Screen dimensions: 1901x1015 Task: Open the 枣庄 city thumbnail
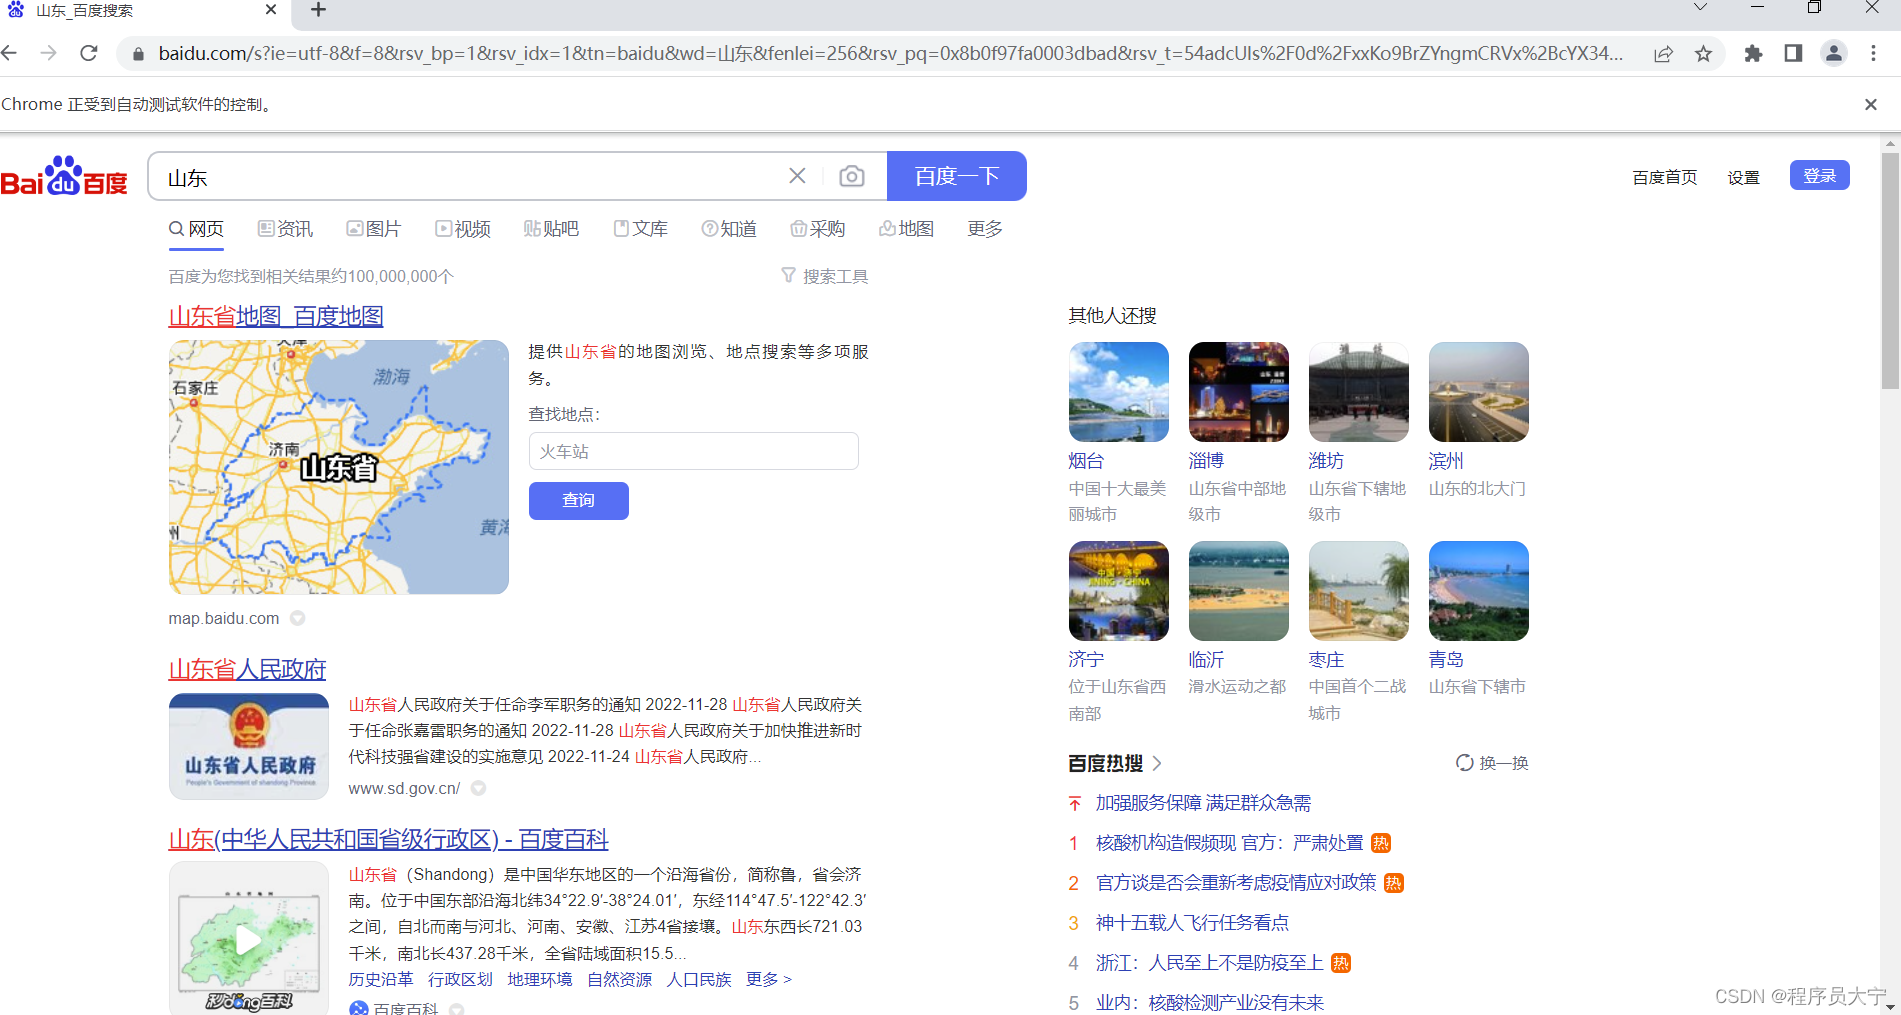point(1359,591)
